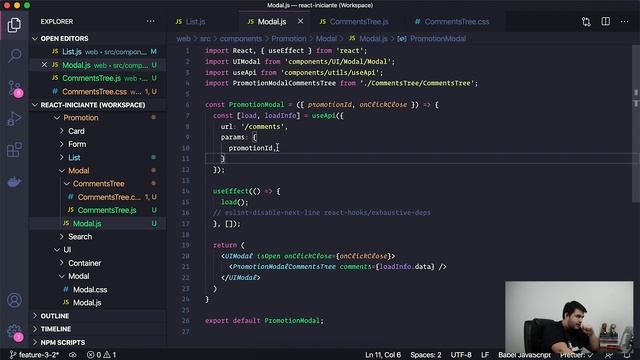Expand the Form folder
The width and height of the screenshot is (640, 360).
(77, 144)
